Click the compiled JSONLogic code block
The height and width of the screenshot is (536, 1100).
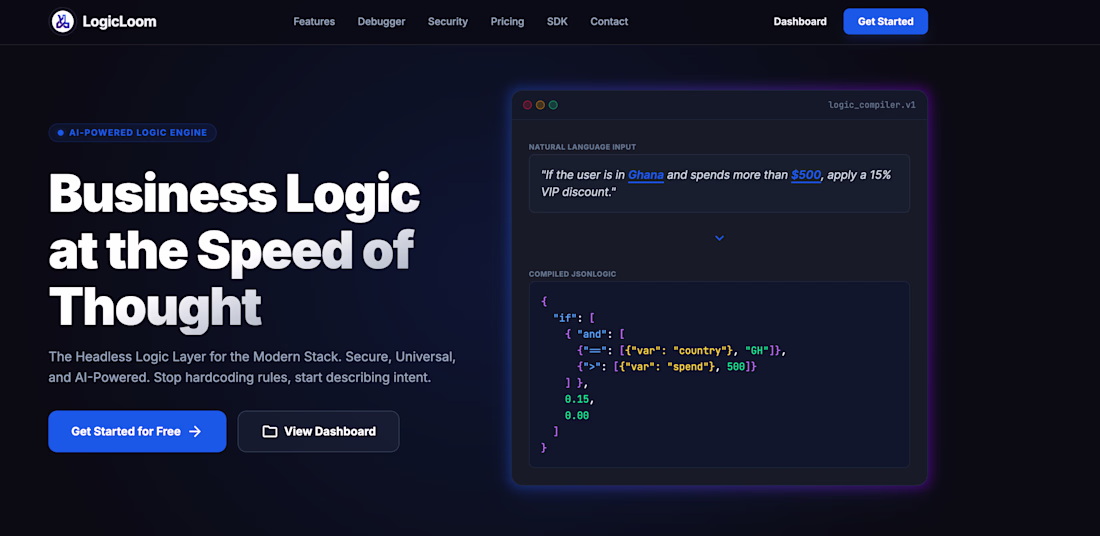pos(719,375)
